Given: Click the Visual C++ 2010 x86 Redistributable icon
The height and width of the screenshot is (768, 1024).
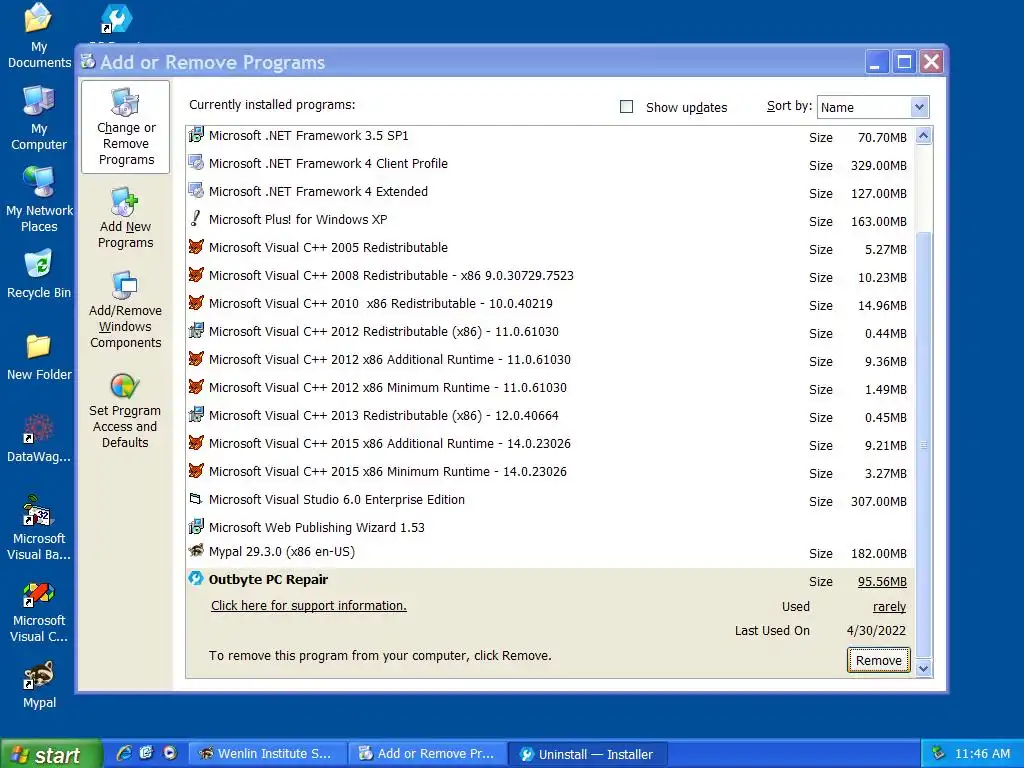Looking at the screenshot, I should pos(196,304).
